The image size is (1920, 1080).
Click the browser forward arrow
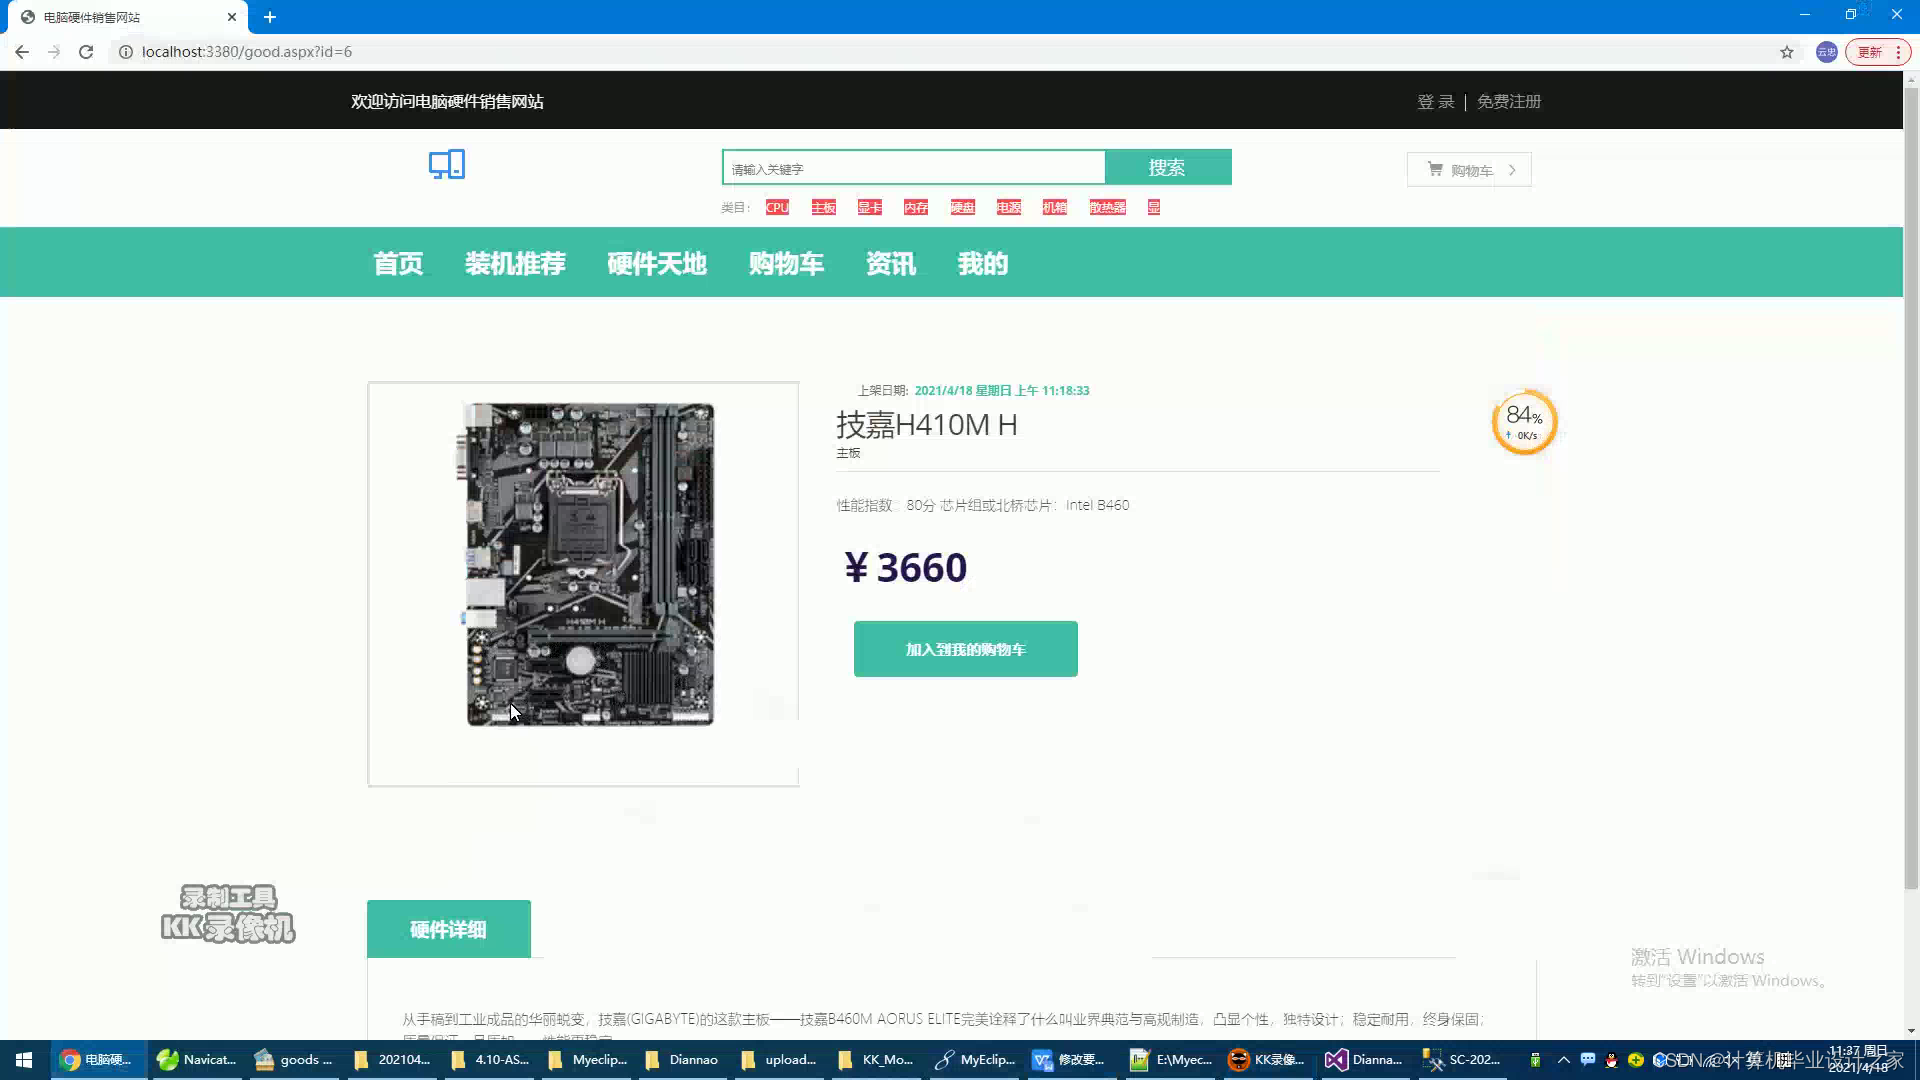[54, 52]
